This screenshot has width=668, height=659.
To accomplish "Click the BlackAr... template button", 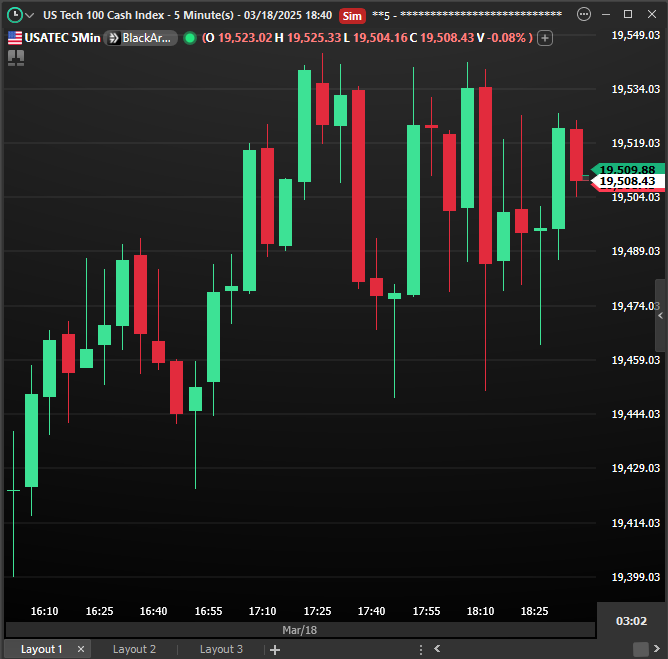I will [x=142, y=38].
